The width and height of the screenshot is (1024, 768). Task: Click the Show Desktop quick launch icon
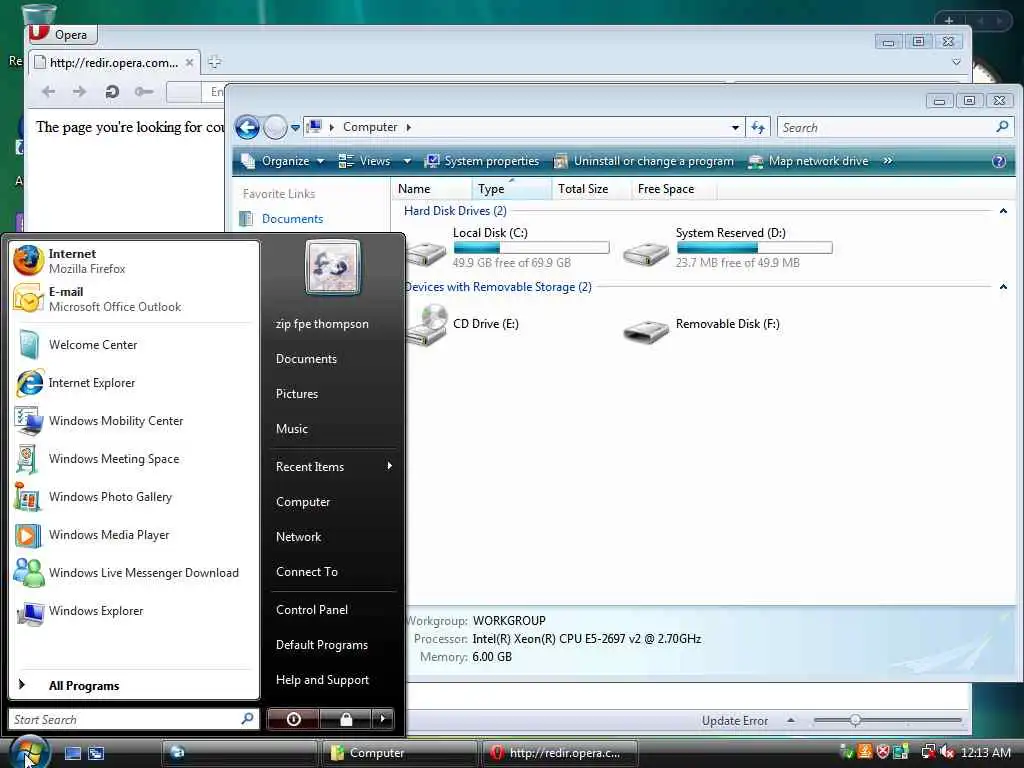point(73,753)
